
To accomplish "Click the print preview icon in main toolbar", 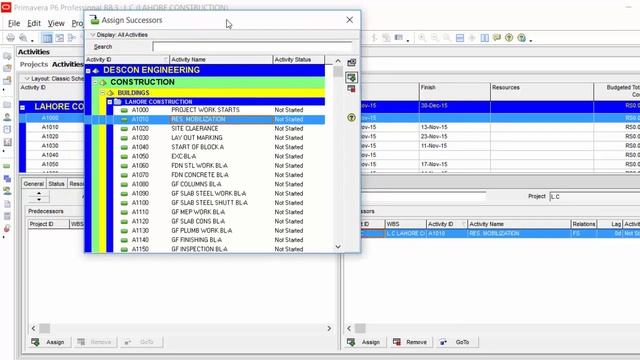I will tap(23, 38).
